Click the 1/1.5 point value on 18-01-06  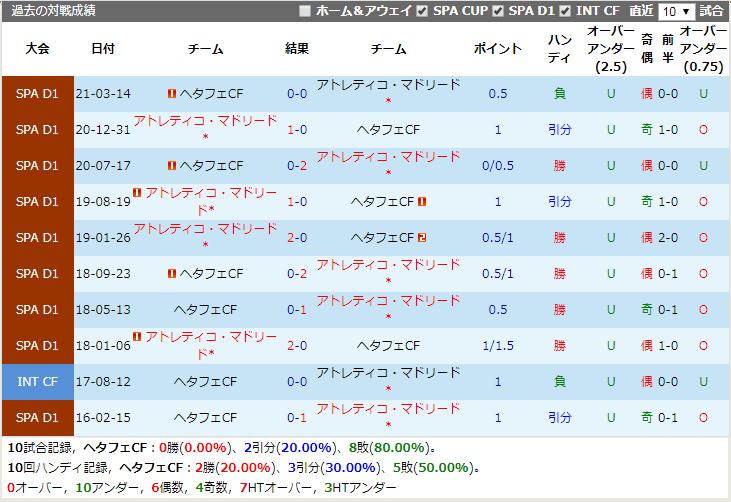(498, 346)
